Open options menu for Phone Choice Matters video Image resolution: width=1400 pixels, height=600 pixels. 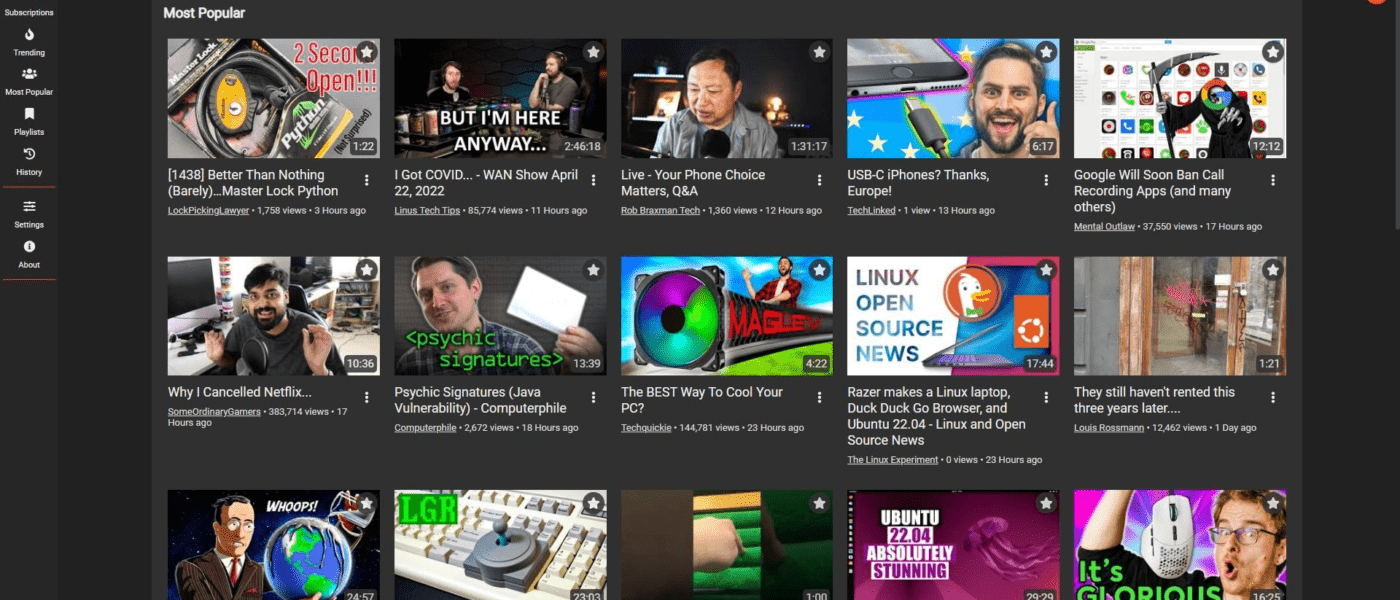click(x=820, y=180)
